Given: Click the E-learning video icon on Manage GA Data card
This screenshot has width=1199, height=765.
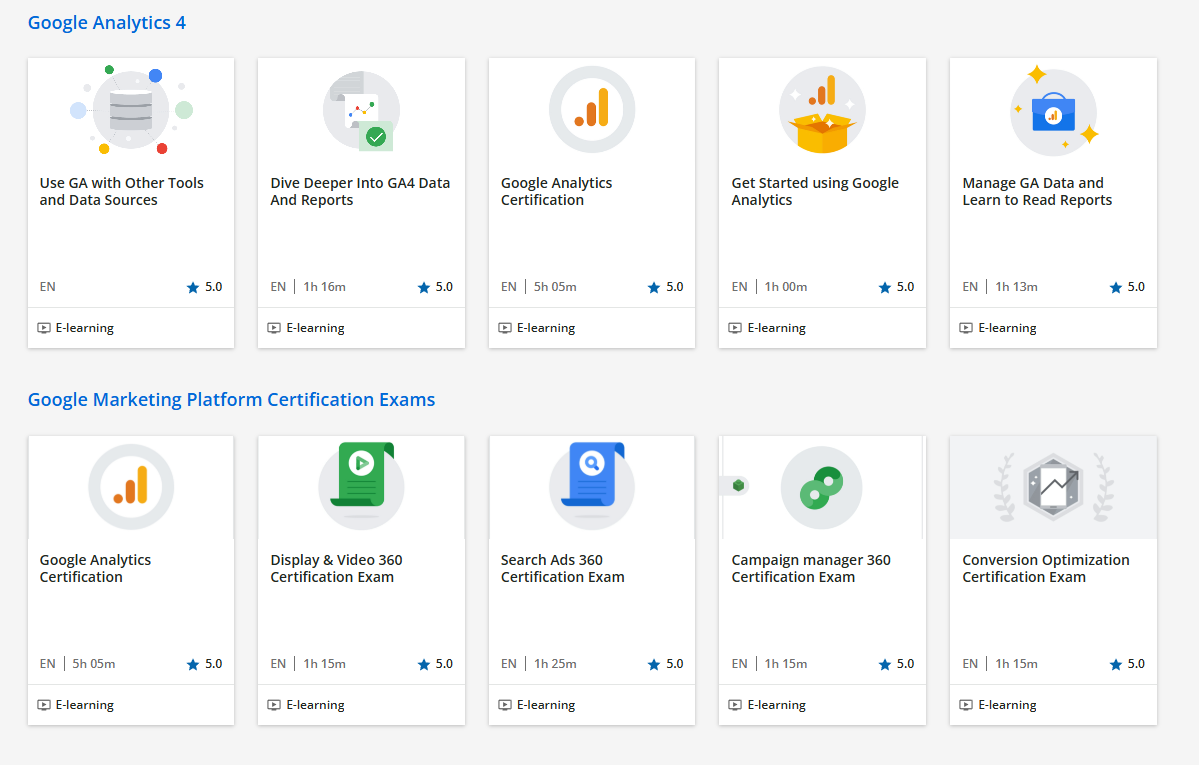Looking at the screenshot, I should (966, 328).
